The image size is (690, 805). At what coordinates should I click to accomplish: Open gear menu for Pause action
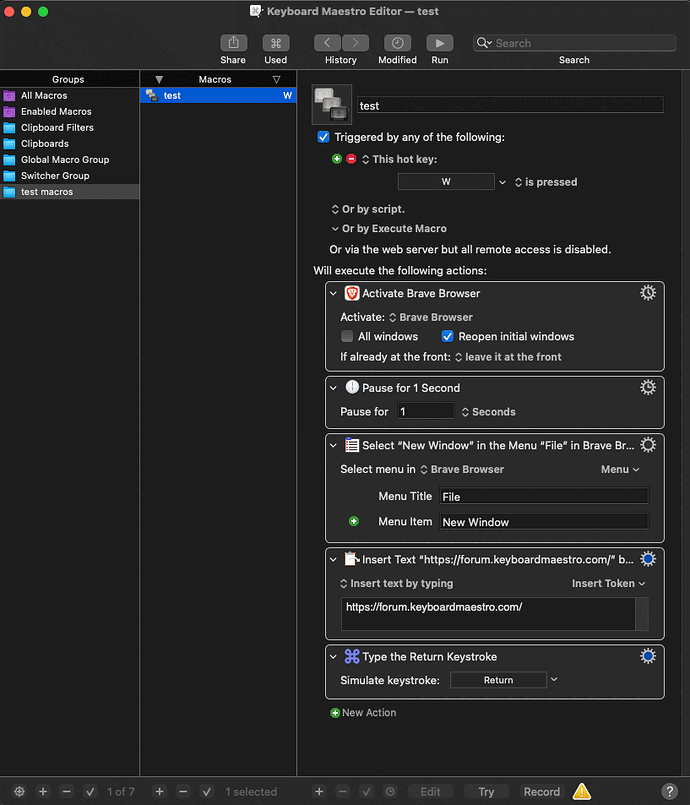click(x=648, y=387)
